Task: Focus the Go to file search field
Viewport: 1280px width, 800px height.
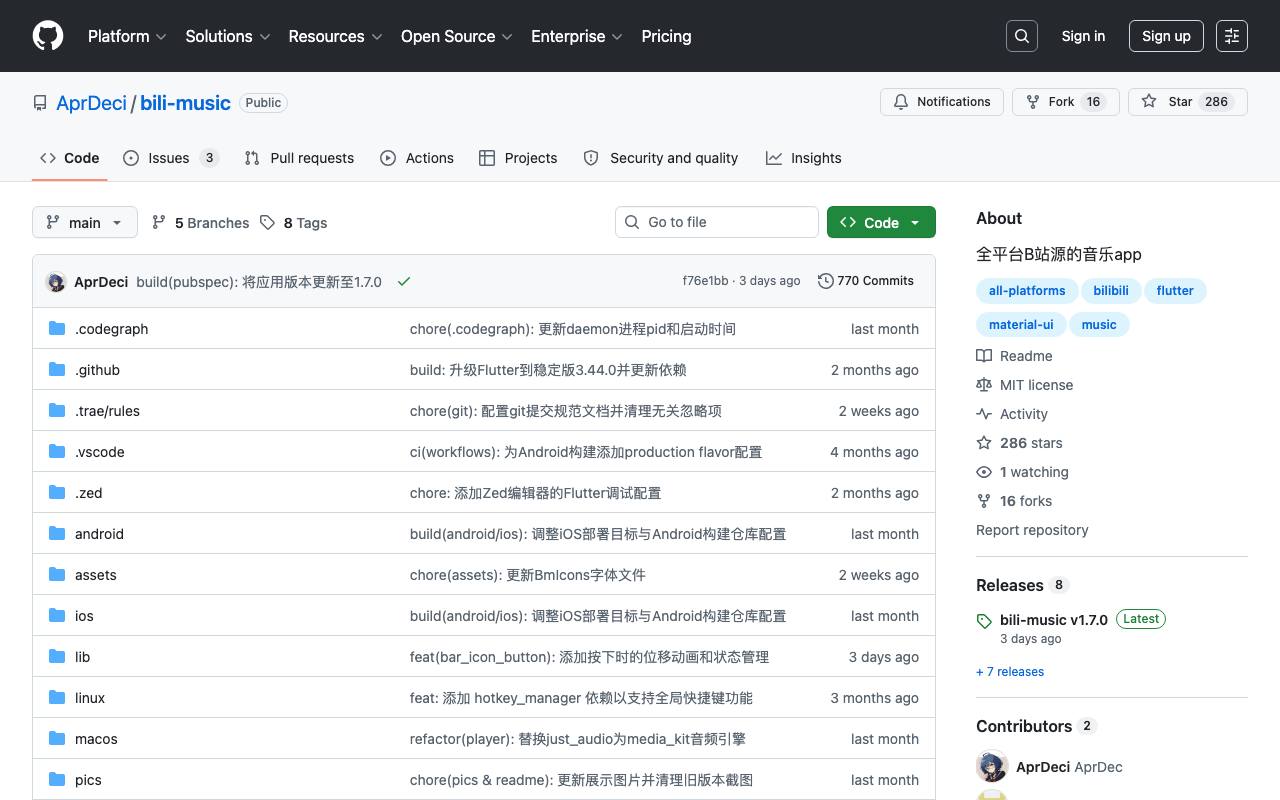Action: pyautogui.click(x=717, y=222)
